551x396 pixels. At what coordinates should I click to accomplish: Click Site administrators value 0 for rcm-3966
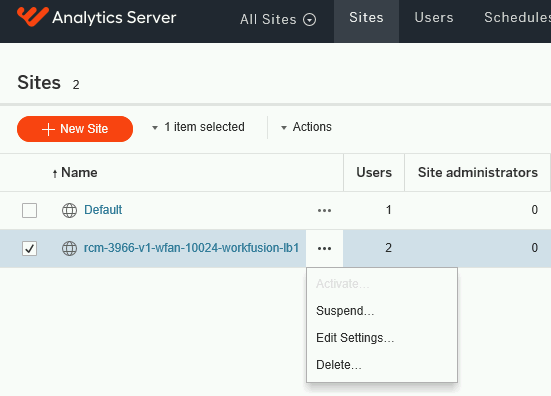pos(534,248)
